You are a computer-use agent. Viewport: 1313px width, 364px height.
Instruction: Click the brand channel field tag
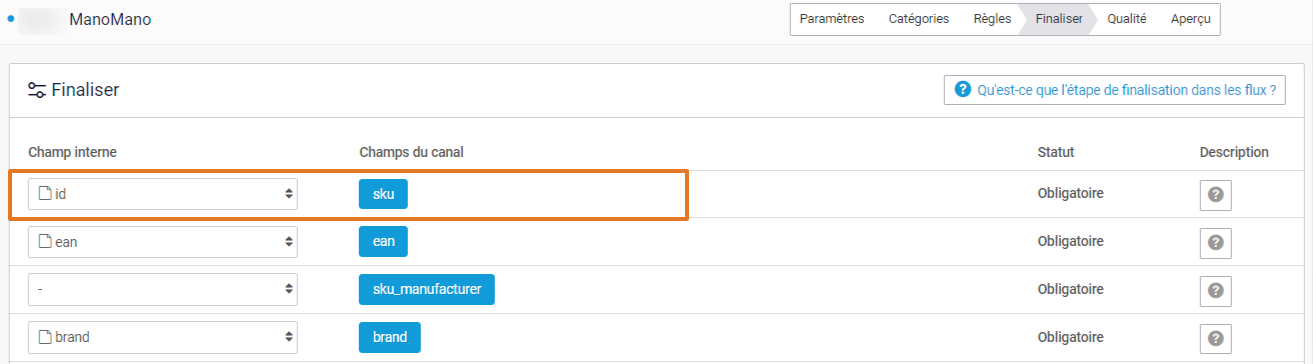(x=390, y=337)
